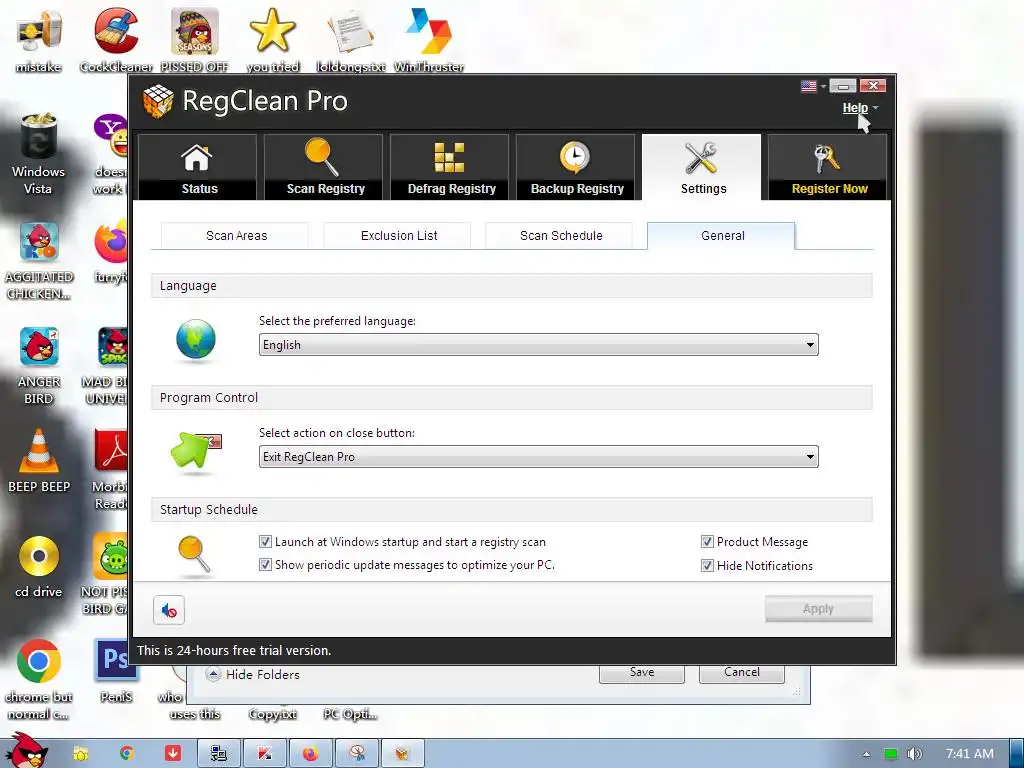This screenshot has height=768, width=1024.
Task: Open the CockCleaner desktop icon
Action: coord(116,40)
